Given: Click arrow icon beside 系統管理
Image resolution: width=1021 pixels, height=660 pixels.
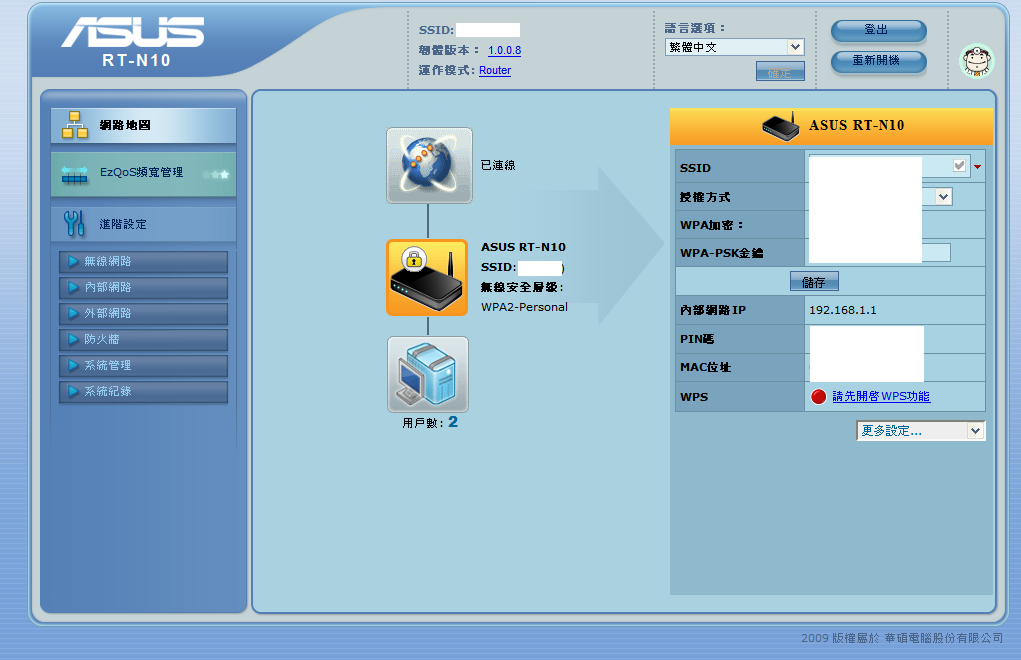Looking at the screenshot, I should pos(74,366).
